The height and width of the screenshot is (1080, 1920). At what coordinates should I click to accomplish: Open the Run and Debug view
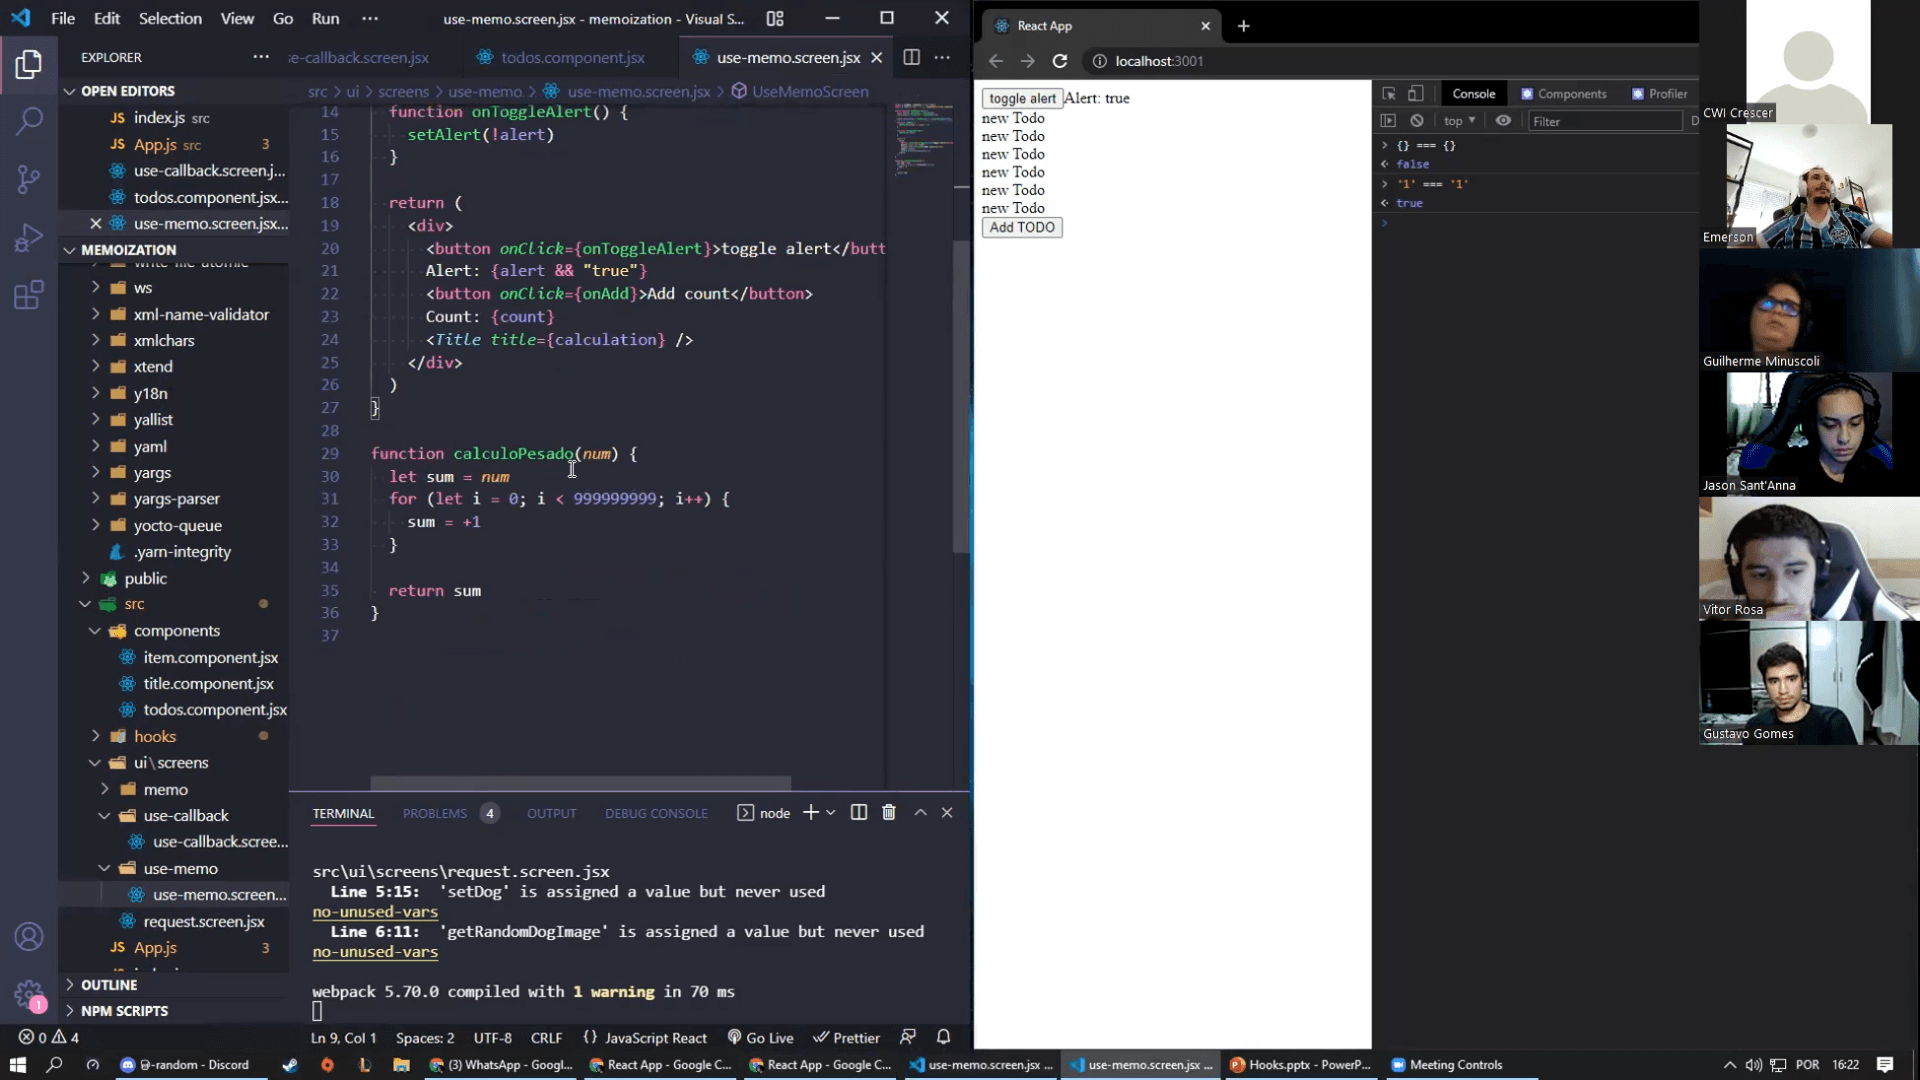(x=29, y=238)
